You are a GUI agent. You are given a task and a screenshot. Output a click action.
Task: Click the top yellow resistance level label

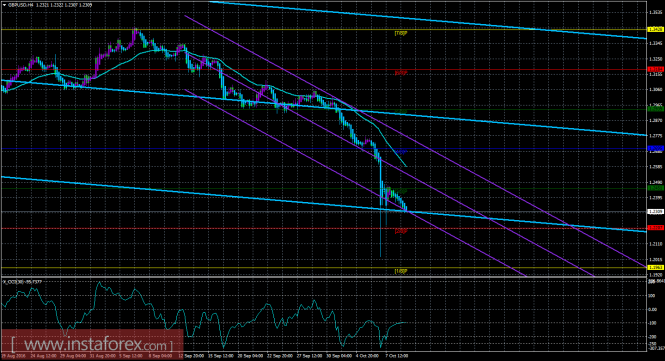401,33
